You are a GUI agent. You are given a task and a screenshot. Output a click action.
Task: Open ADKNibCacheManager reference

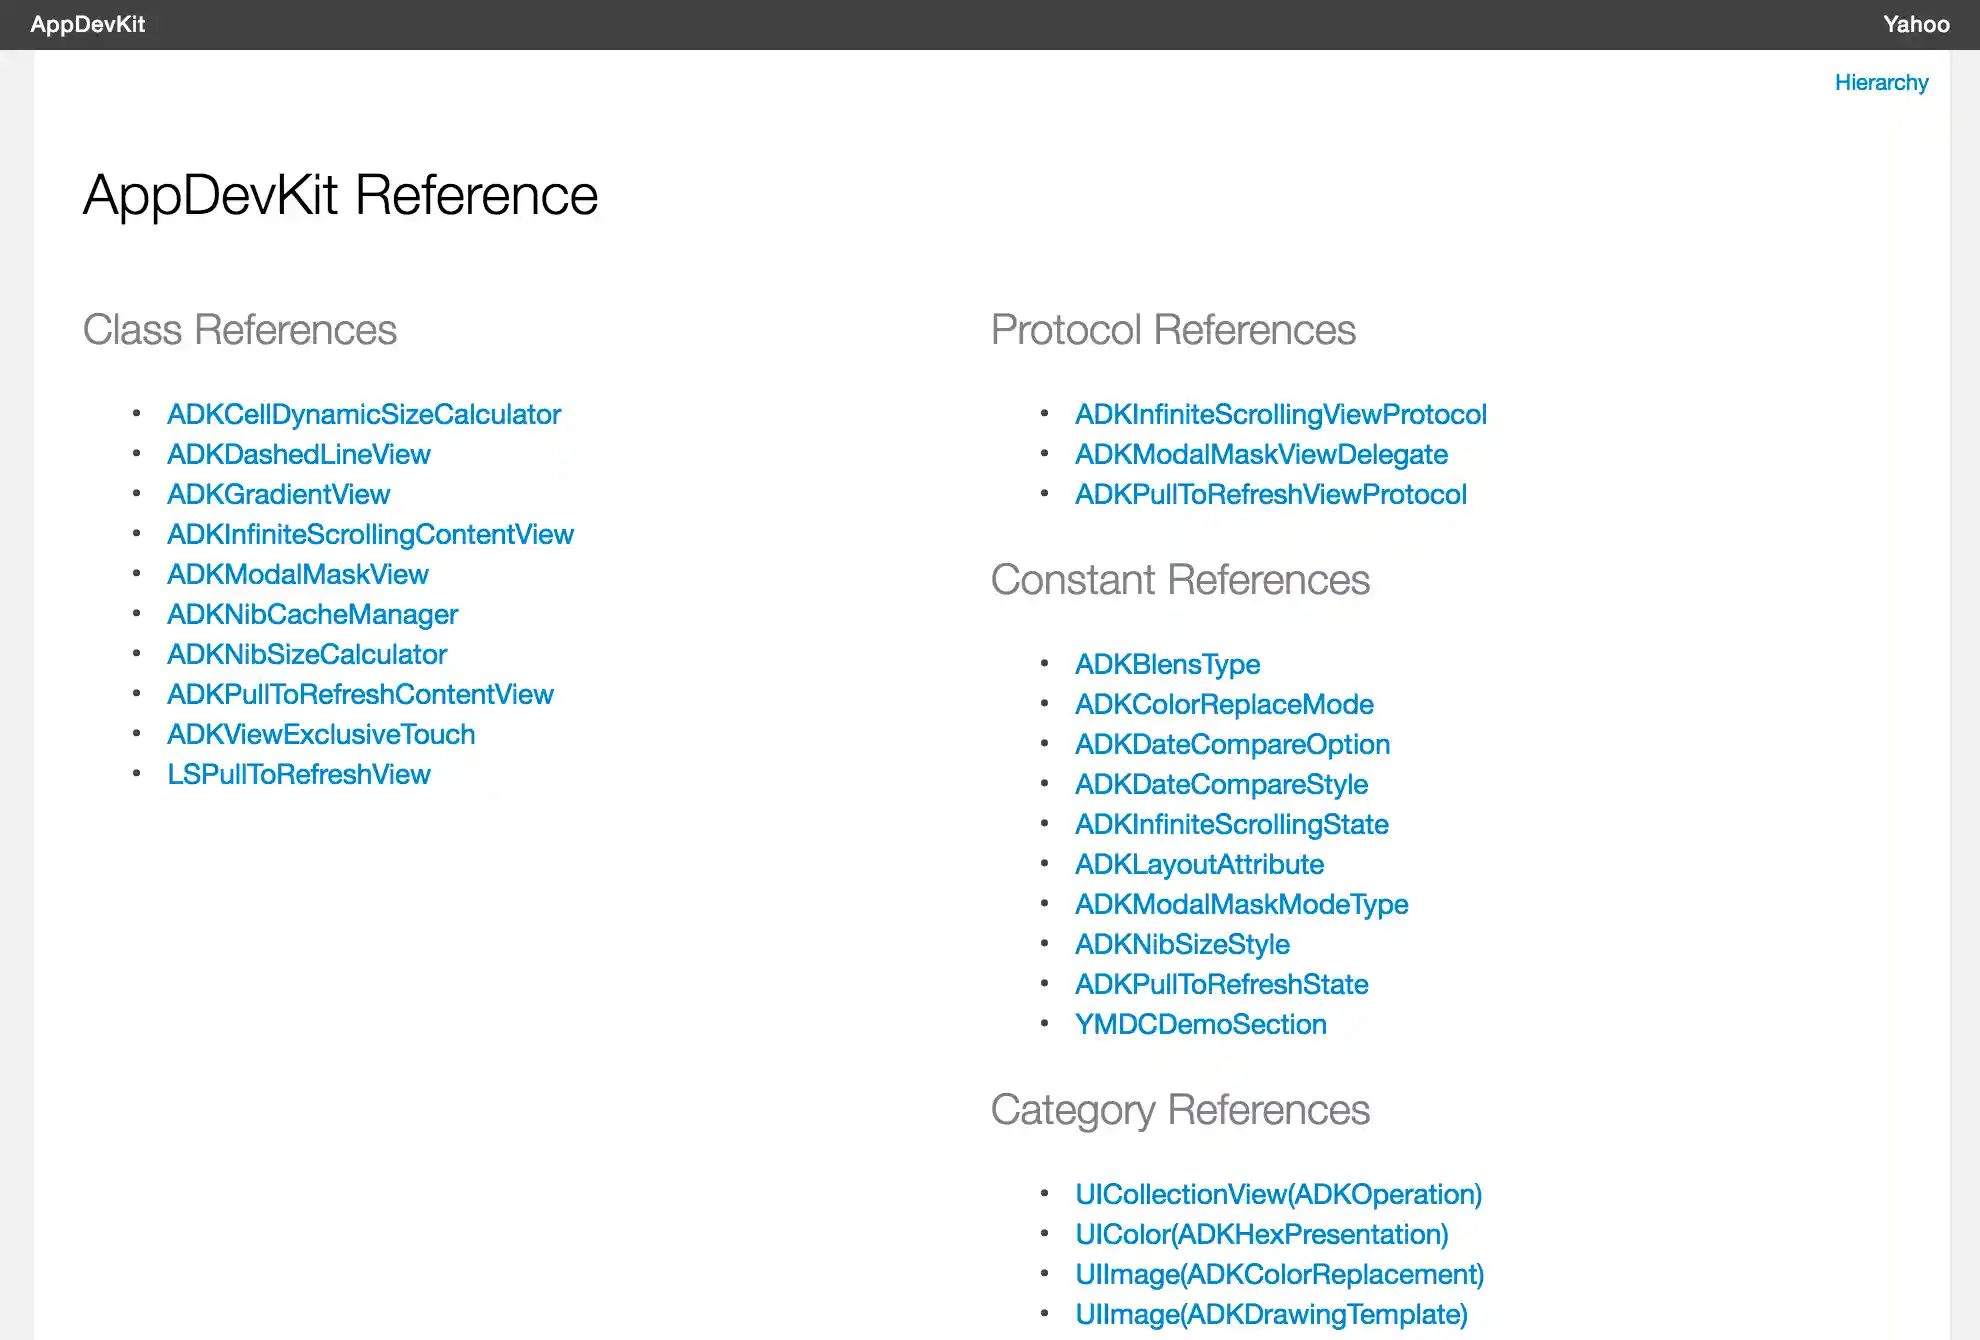[312, 614]
